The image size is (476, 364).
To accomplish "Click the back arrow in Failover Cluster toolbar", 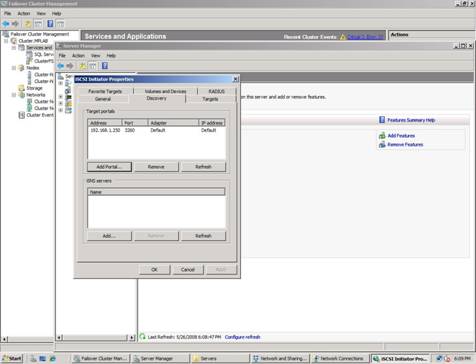I will coord(6,24).
